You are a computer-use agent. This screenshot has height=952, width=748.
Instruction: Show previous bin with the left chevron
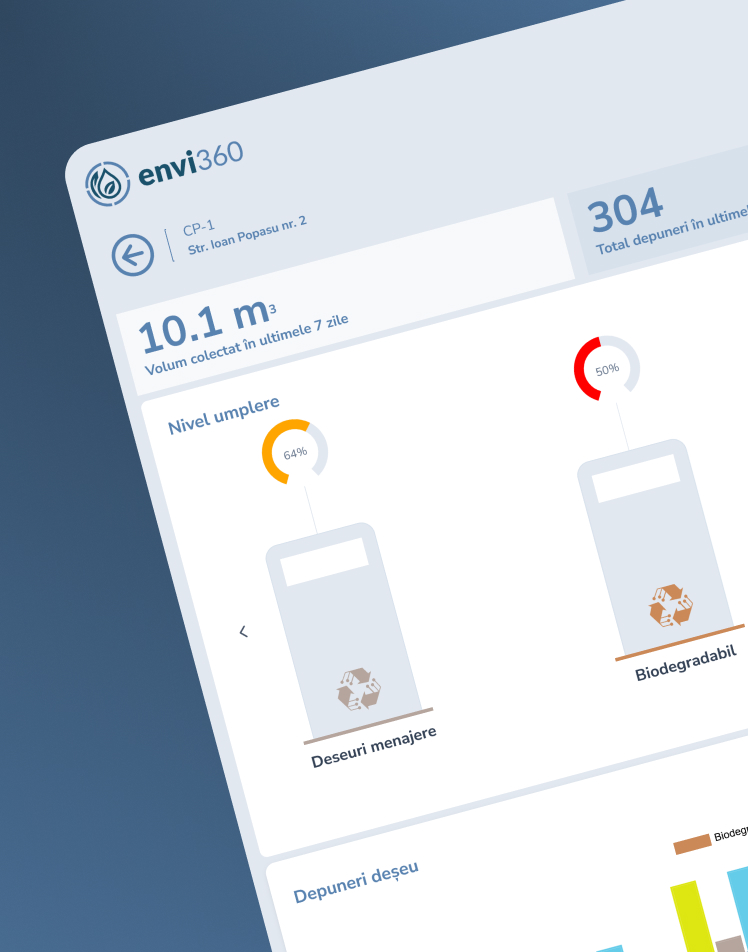pos(243,632)
